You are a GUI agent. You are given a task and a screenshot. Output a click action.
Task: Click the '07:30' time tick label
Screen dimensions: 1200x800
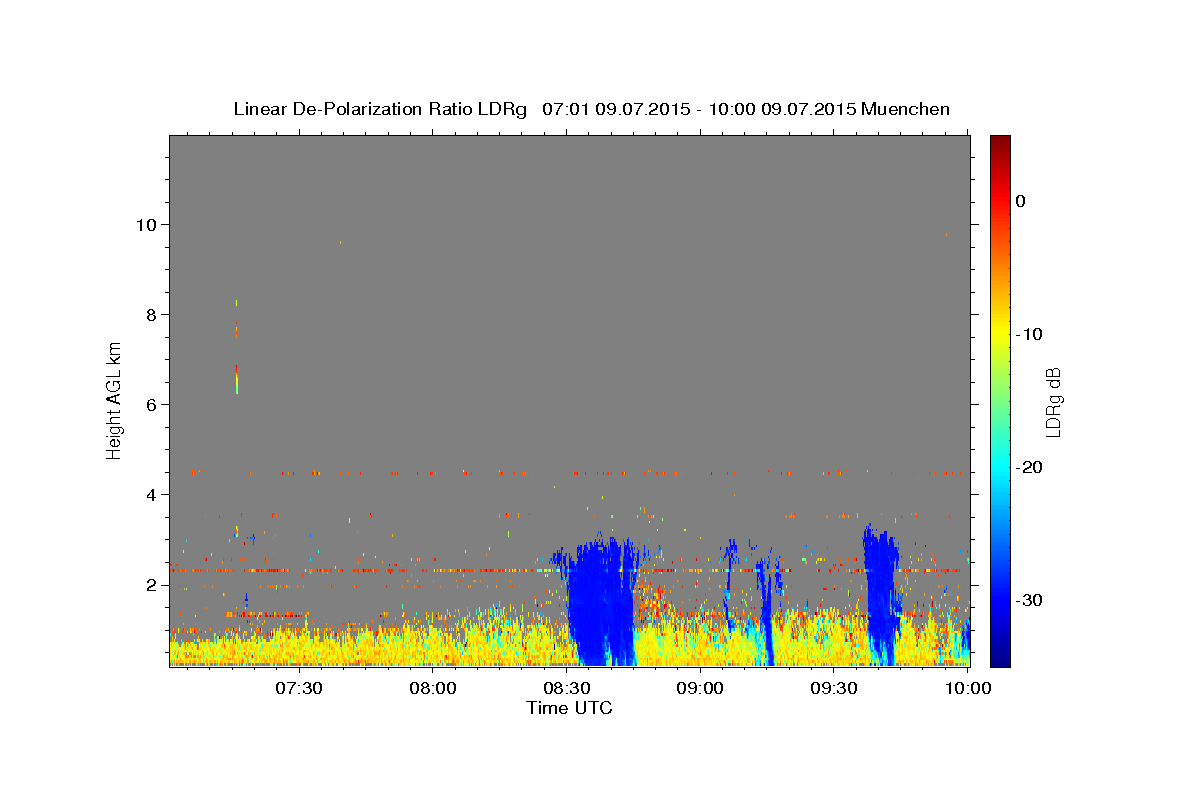[x=298, y=689]
